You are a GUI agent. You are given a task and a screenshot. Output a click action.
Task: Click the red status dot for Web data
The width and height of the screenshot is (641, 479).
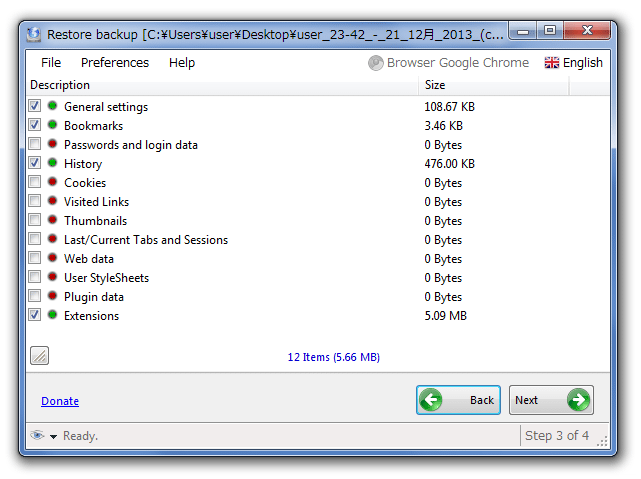tap(52, 258)
